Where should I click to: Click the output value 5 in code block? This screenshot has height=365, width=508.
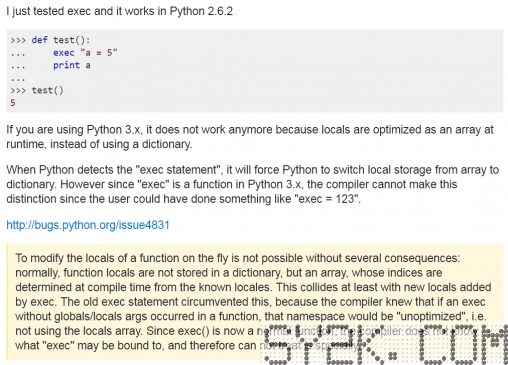13,103
